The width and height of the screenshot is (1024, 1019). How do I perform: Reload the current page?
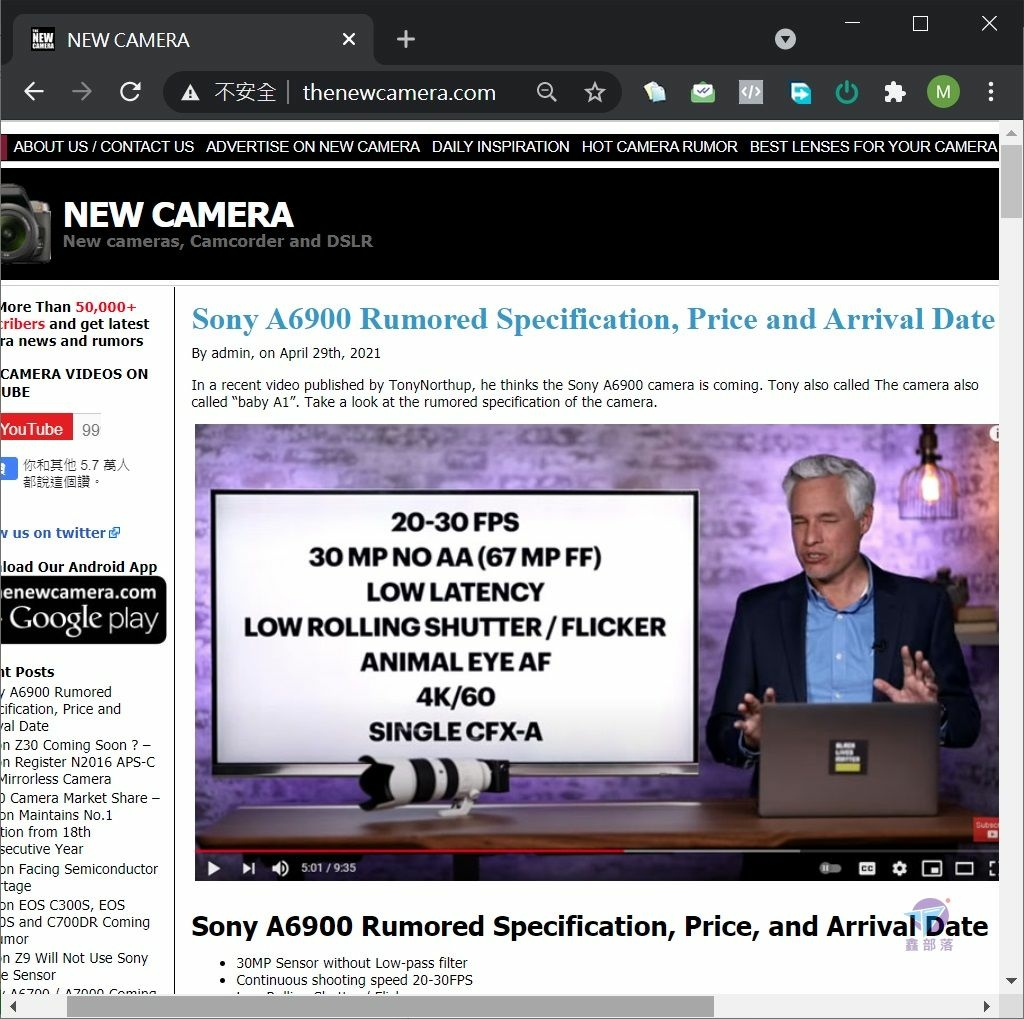(130, 91)
